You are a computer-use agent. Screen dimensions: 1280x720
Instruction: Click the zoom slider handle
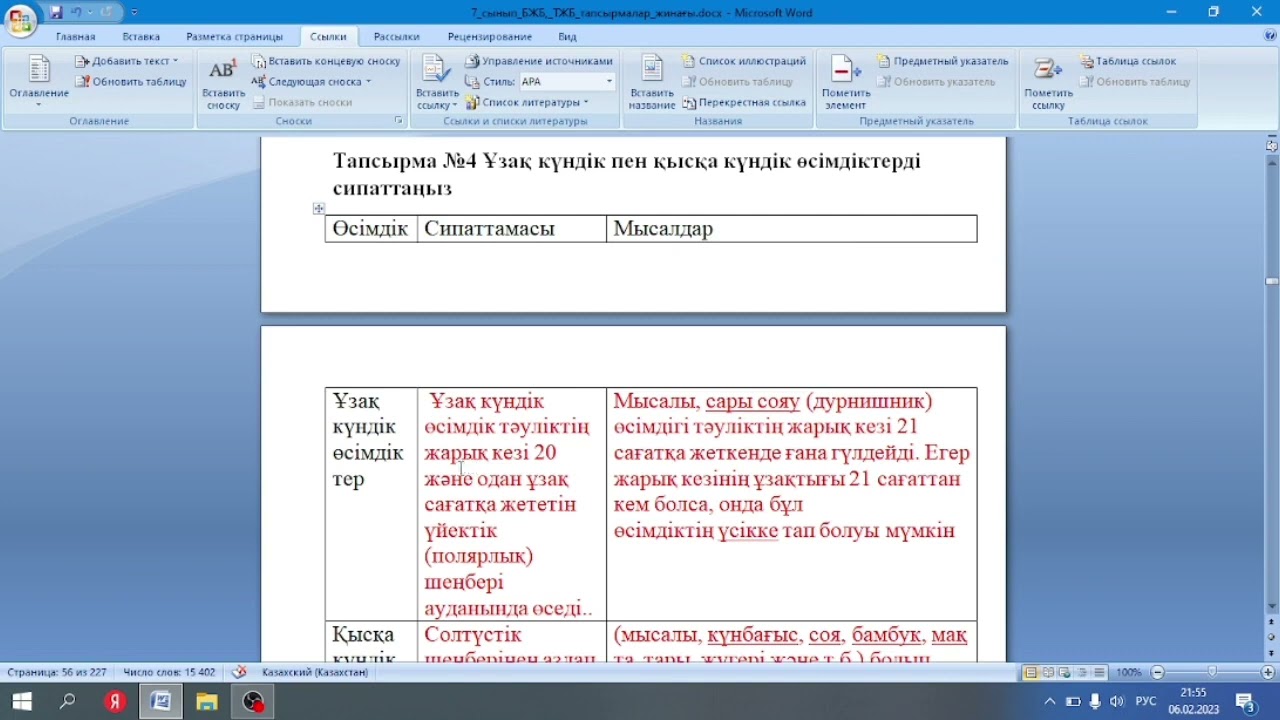pyautogui.click(x=1212, y=672)
